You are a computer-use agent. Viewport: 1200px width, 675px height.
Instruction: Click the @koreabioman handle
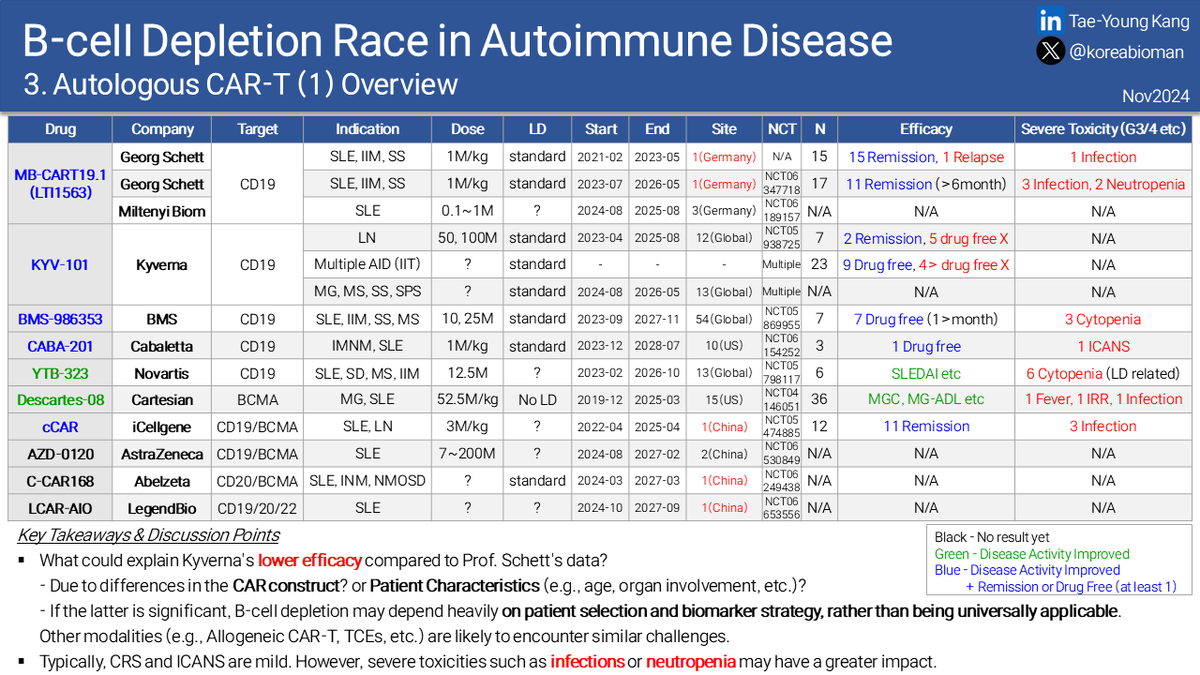click(x=1126, y=53)
